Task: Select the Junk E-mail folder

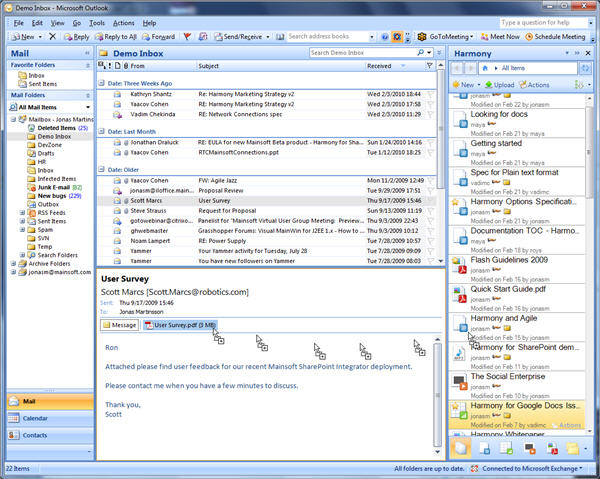Action: (x=54, y=187)
